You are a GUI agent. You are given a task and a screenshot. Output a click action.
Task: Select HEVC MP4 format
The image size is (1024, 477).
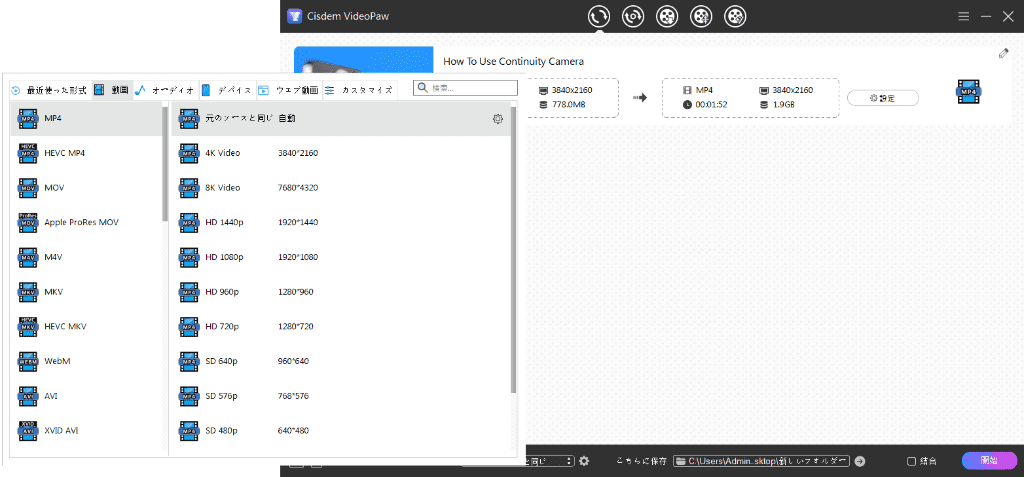coord(86,153)
